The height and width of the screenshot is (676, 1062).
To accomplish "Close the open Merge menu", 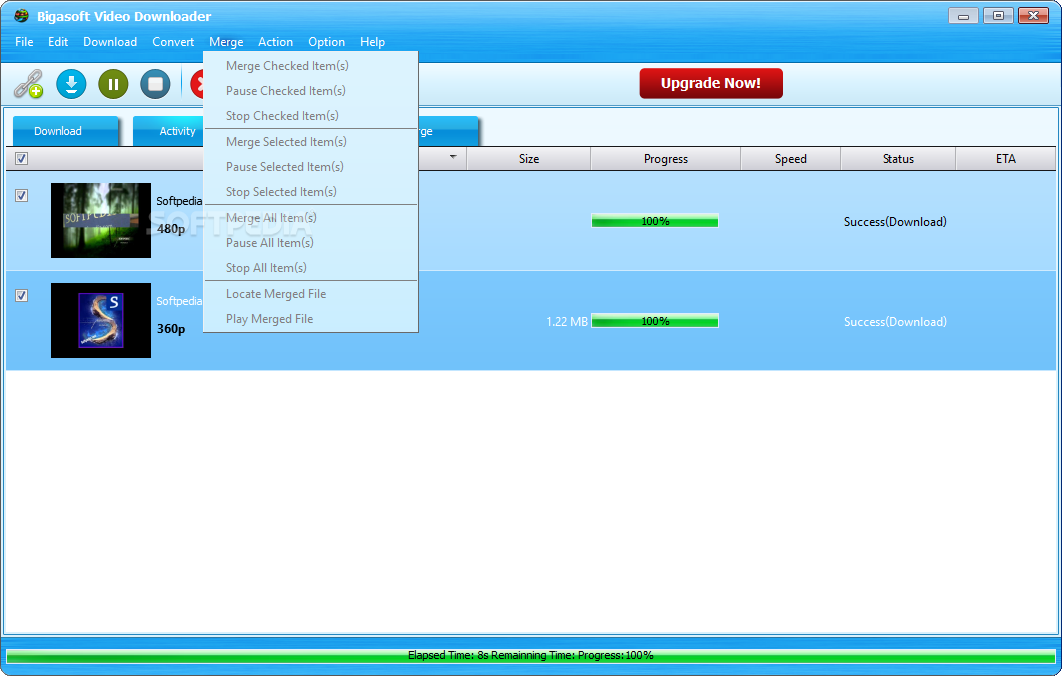I will pos(226,42).
